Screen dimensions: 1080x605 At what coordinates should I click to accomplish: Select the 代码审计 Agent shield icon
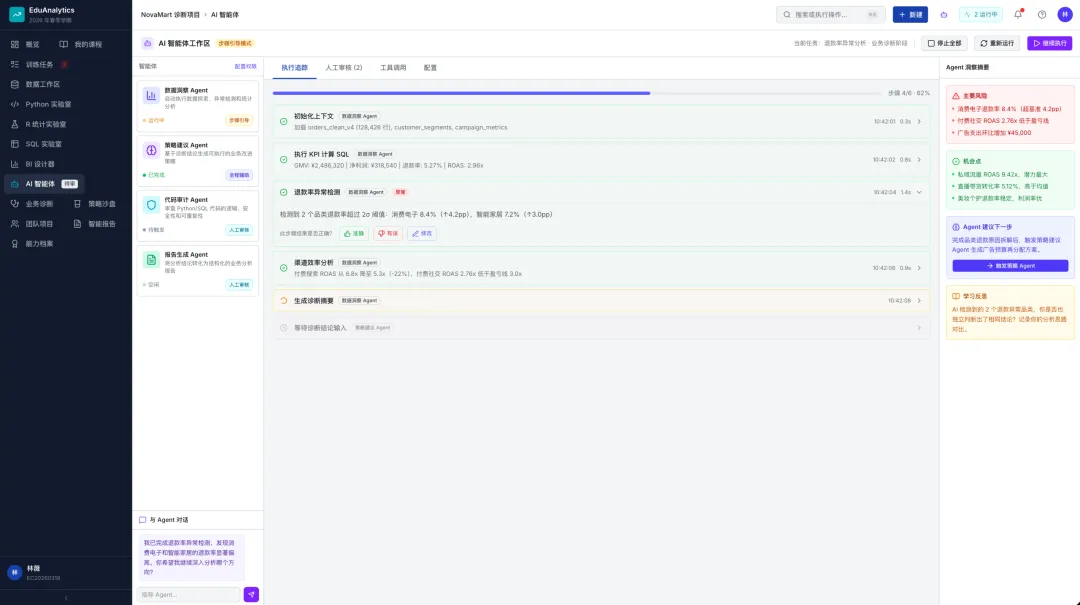[x=151, y=205]
